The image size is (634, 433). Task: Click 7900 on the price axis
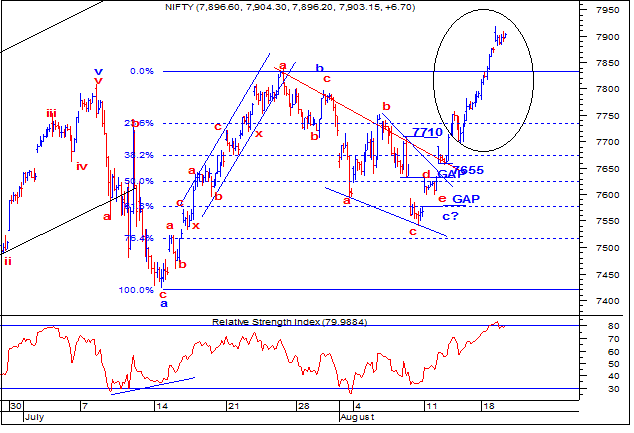point(608,37)
